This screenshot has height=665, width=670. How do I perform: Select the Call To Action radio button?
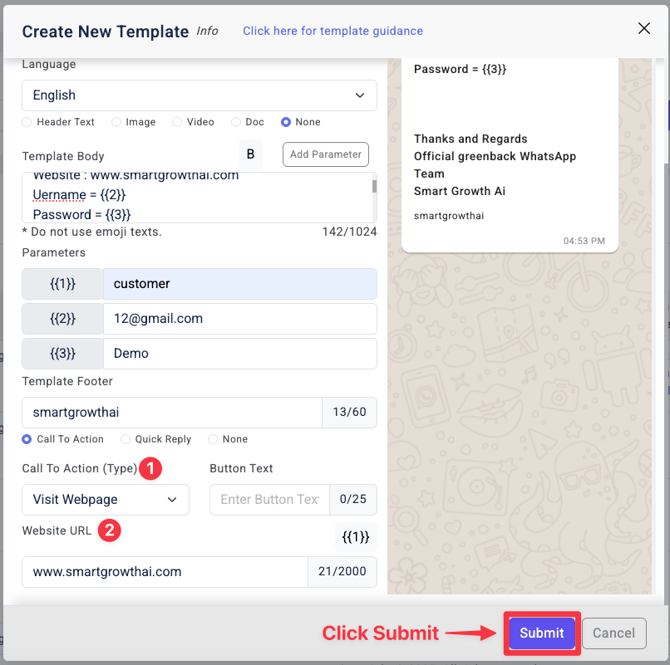[x=28, y=439]
